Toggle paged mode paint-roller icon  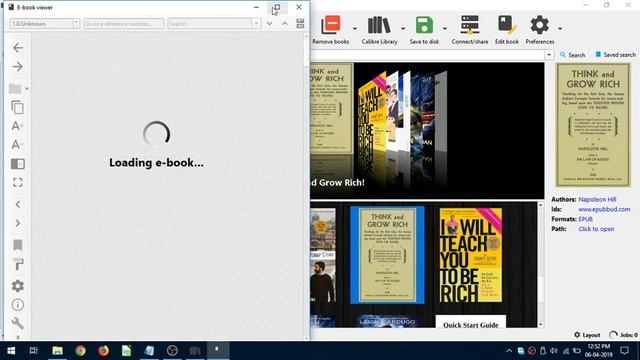(18, 264)
